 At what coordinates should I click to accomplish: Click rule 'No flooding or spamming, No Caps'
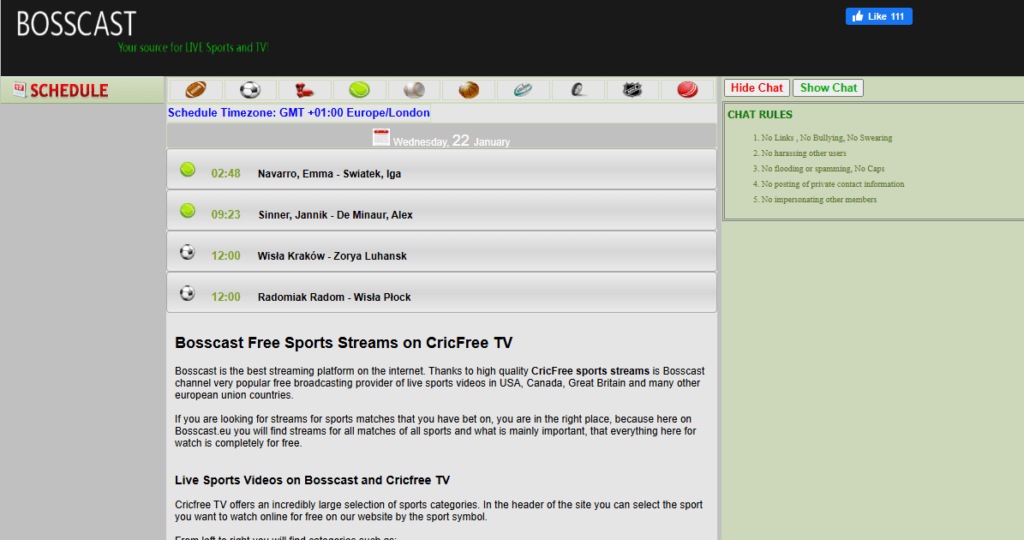click(x=823, y=168)
